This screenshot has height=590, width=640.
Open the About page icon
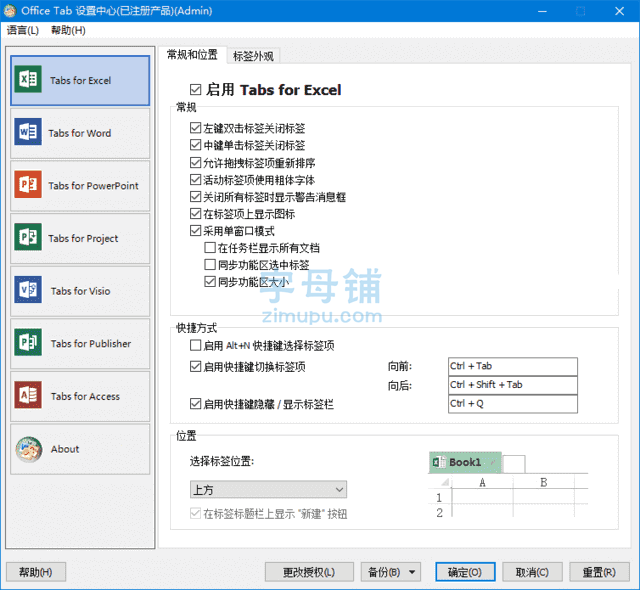pyautogui.click(x=29, y=449)
